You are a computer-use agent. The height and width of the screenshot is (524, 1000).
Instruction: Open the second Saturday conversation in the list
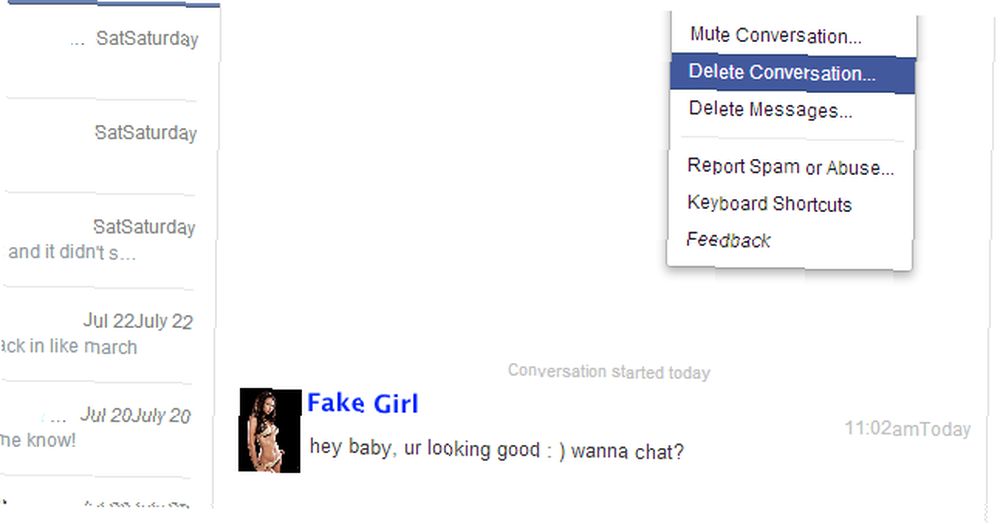pos(108,146)
